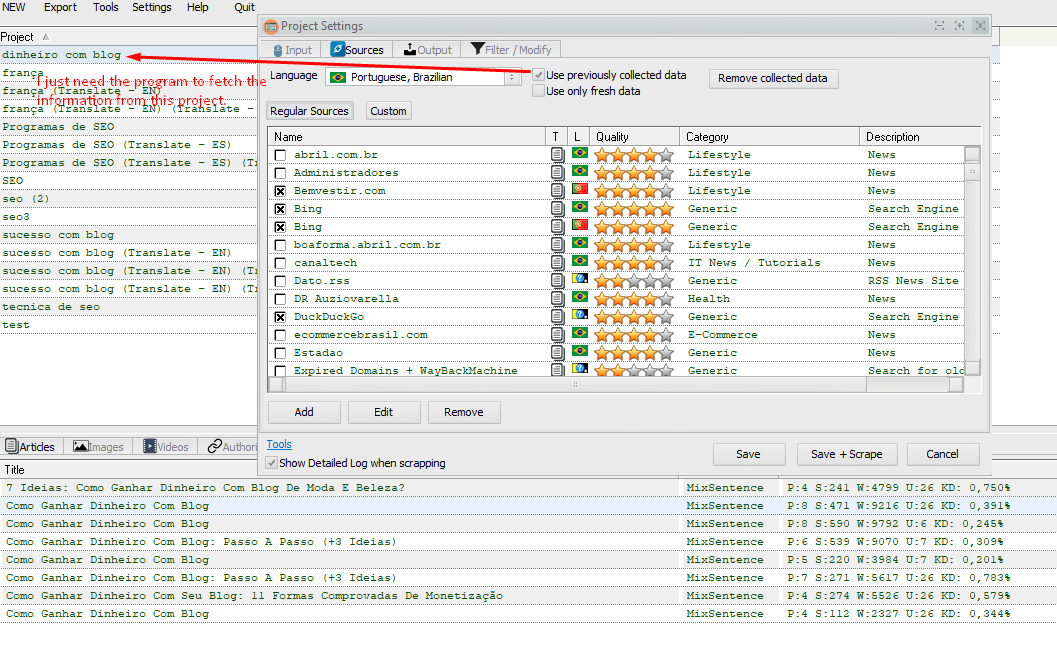Sort by Quality column header
This screenshot has height=655, width=1057.
[634, 137]
